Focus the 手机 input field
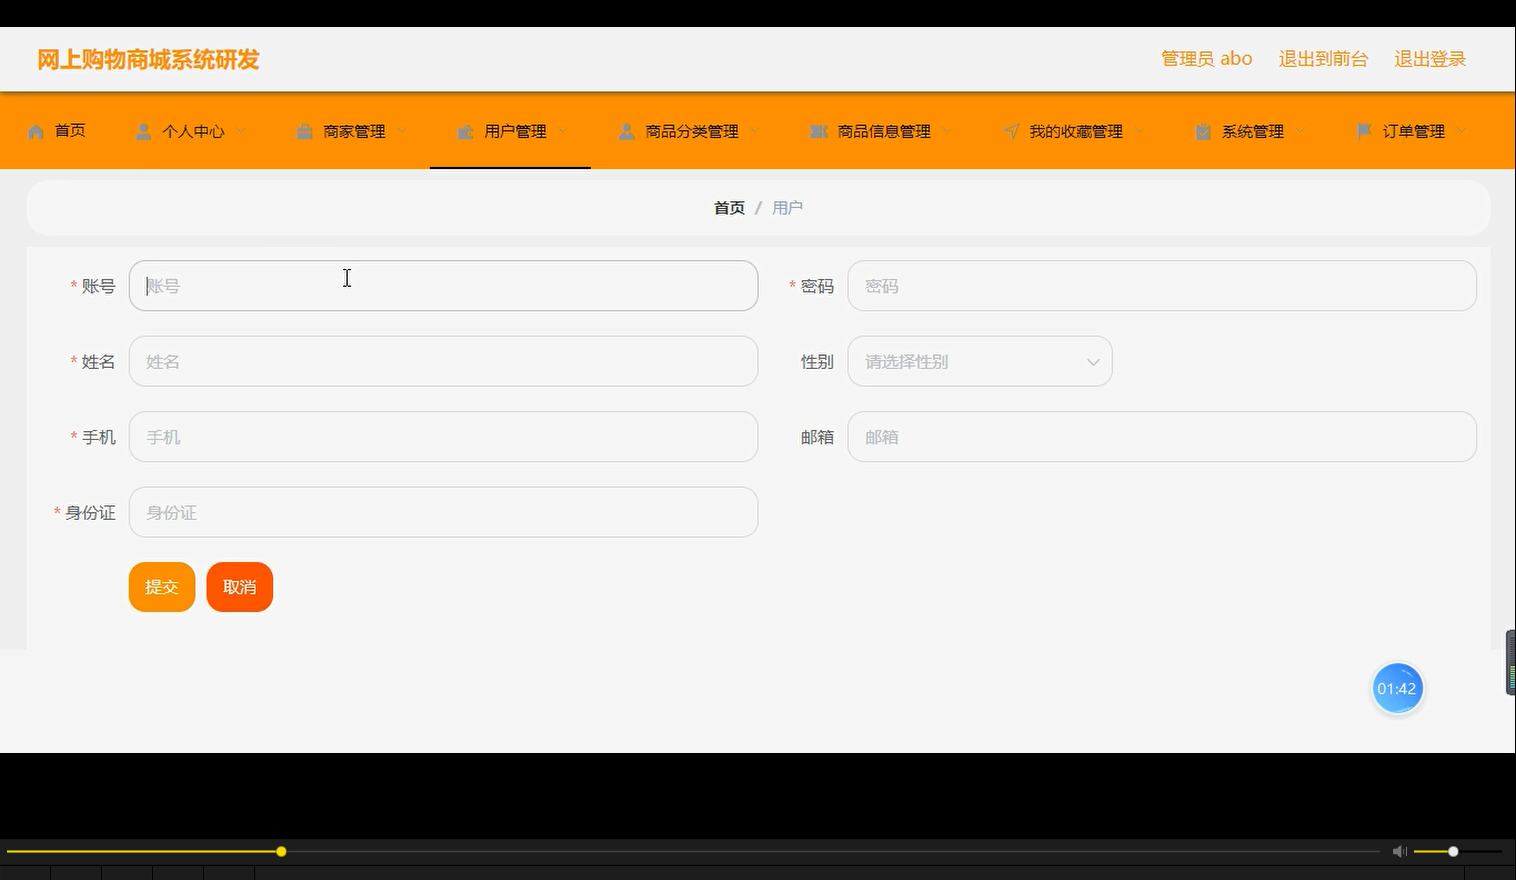Viewport: 1516px width, 880px height. point(443,437)
